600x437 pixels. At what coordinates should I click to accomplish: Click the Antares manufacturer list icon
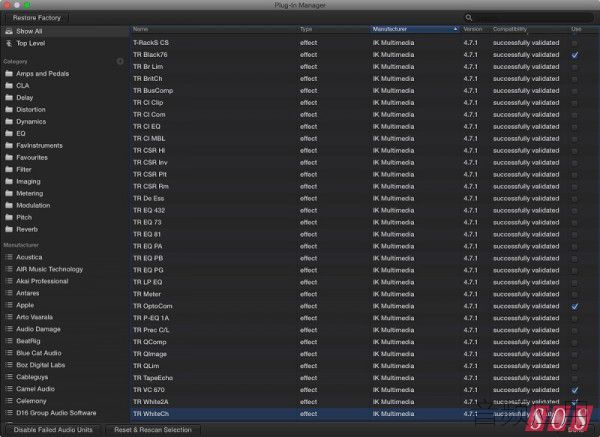pos(9,293)
